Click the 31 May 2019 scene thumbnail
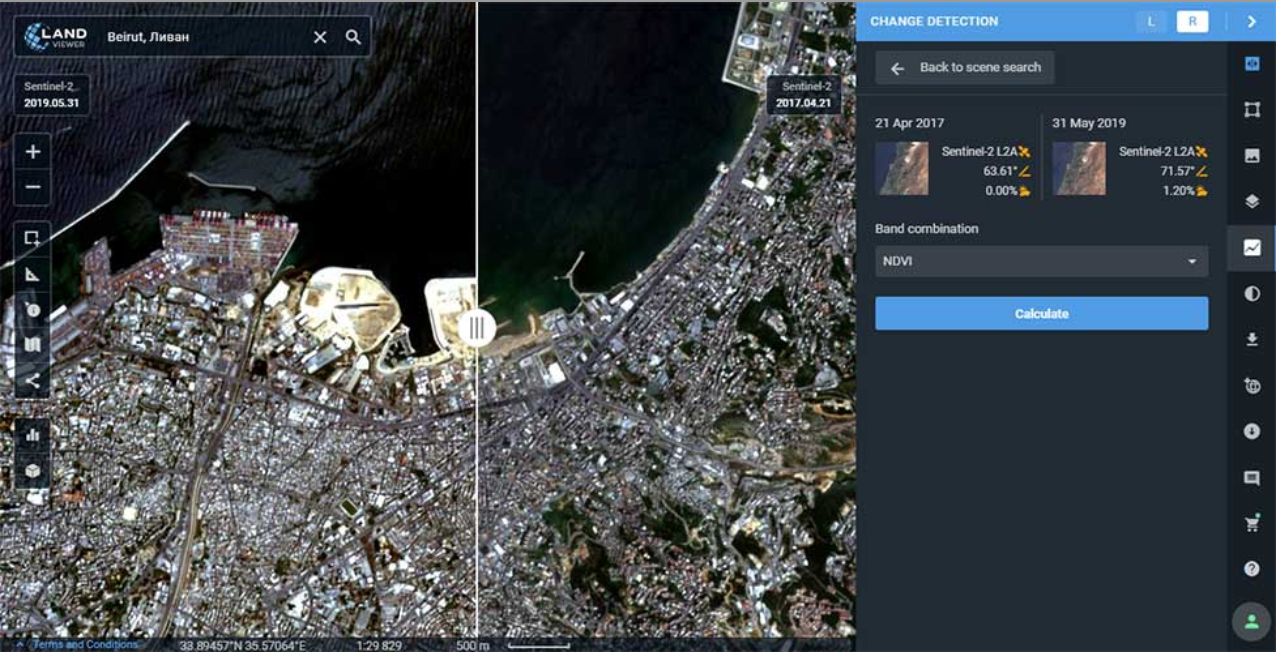 pyautogui.click(x=1079, y=168)
